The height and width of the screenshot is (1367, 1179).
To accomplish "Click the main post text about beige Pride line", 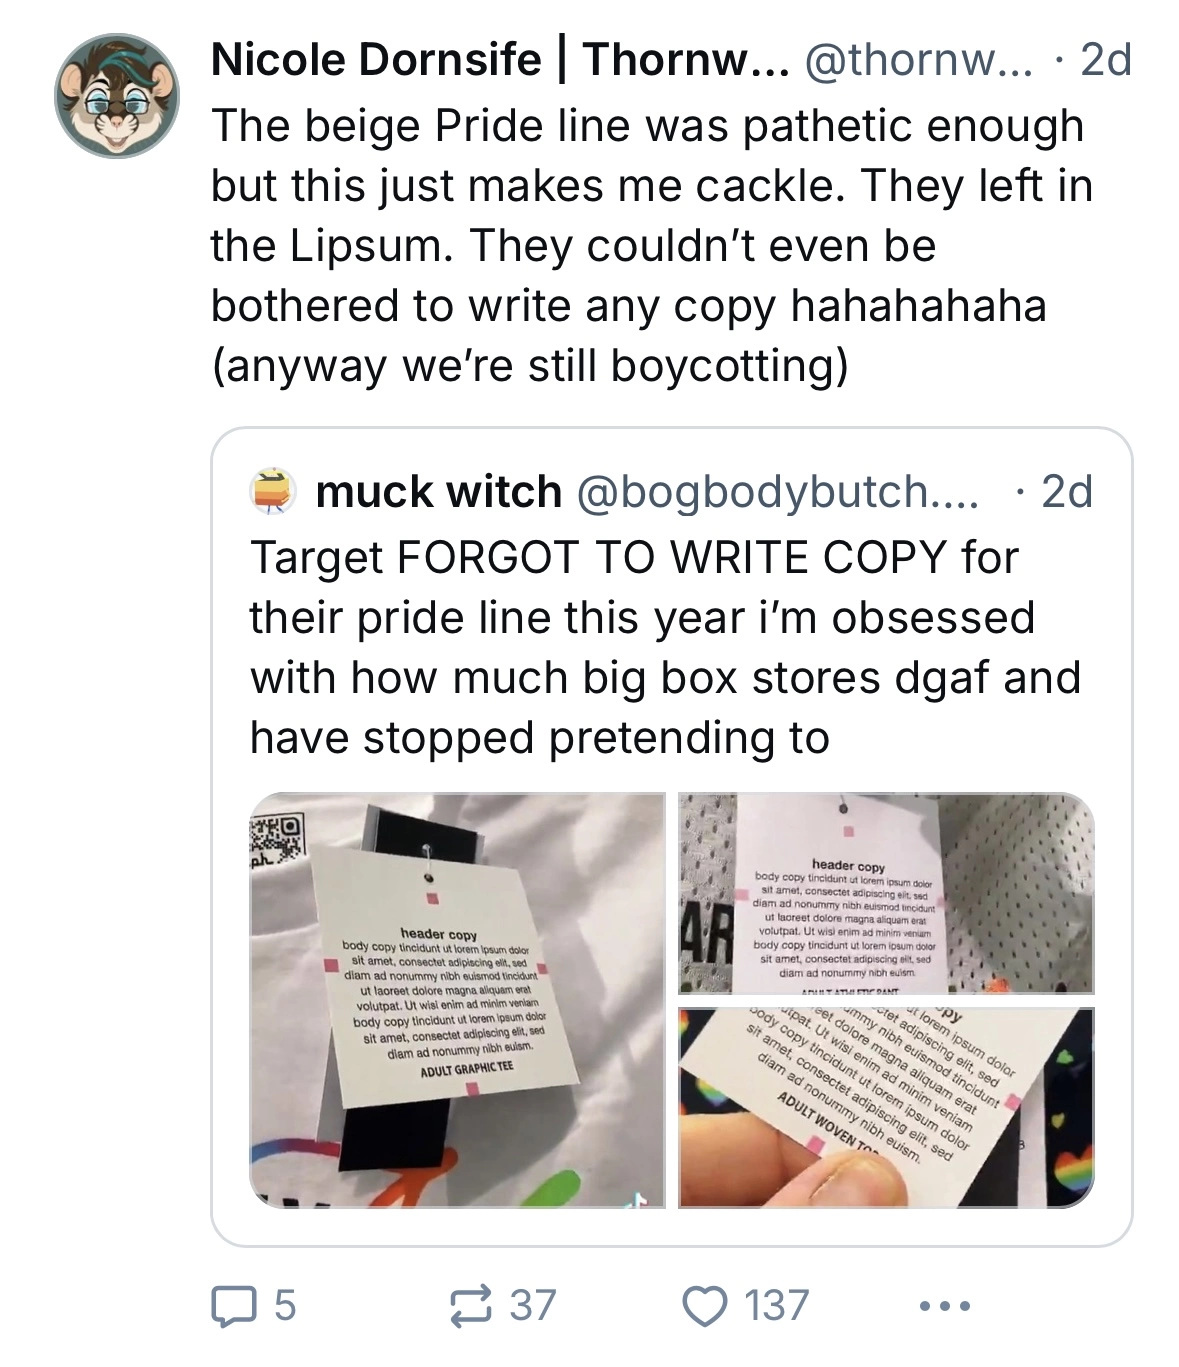I will [x=651, y=245].
